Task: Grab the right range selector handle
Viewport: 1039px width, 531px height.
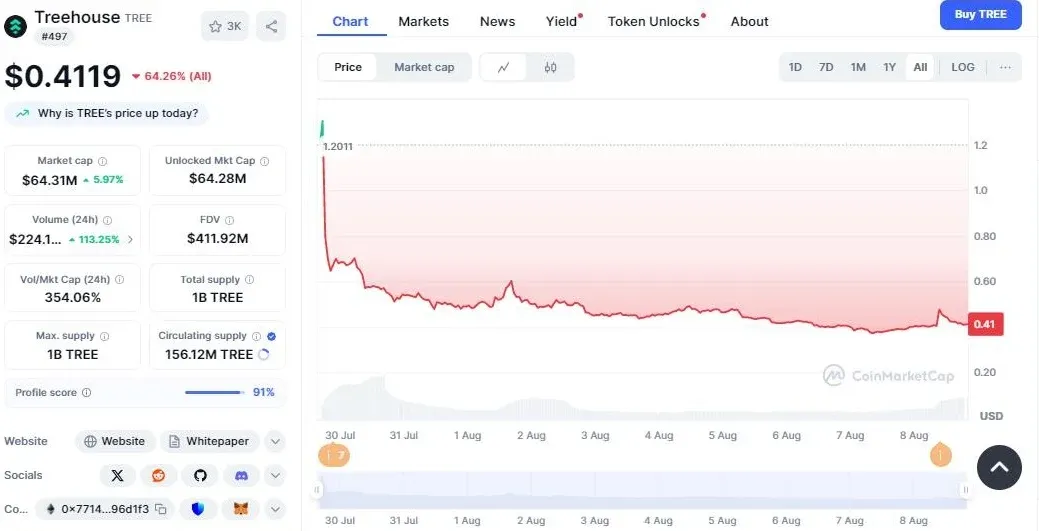Action: (965, 490)
